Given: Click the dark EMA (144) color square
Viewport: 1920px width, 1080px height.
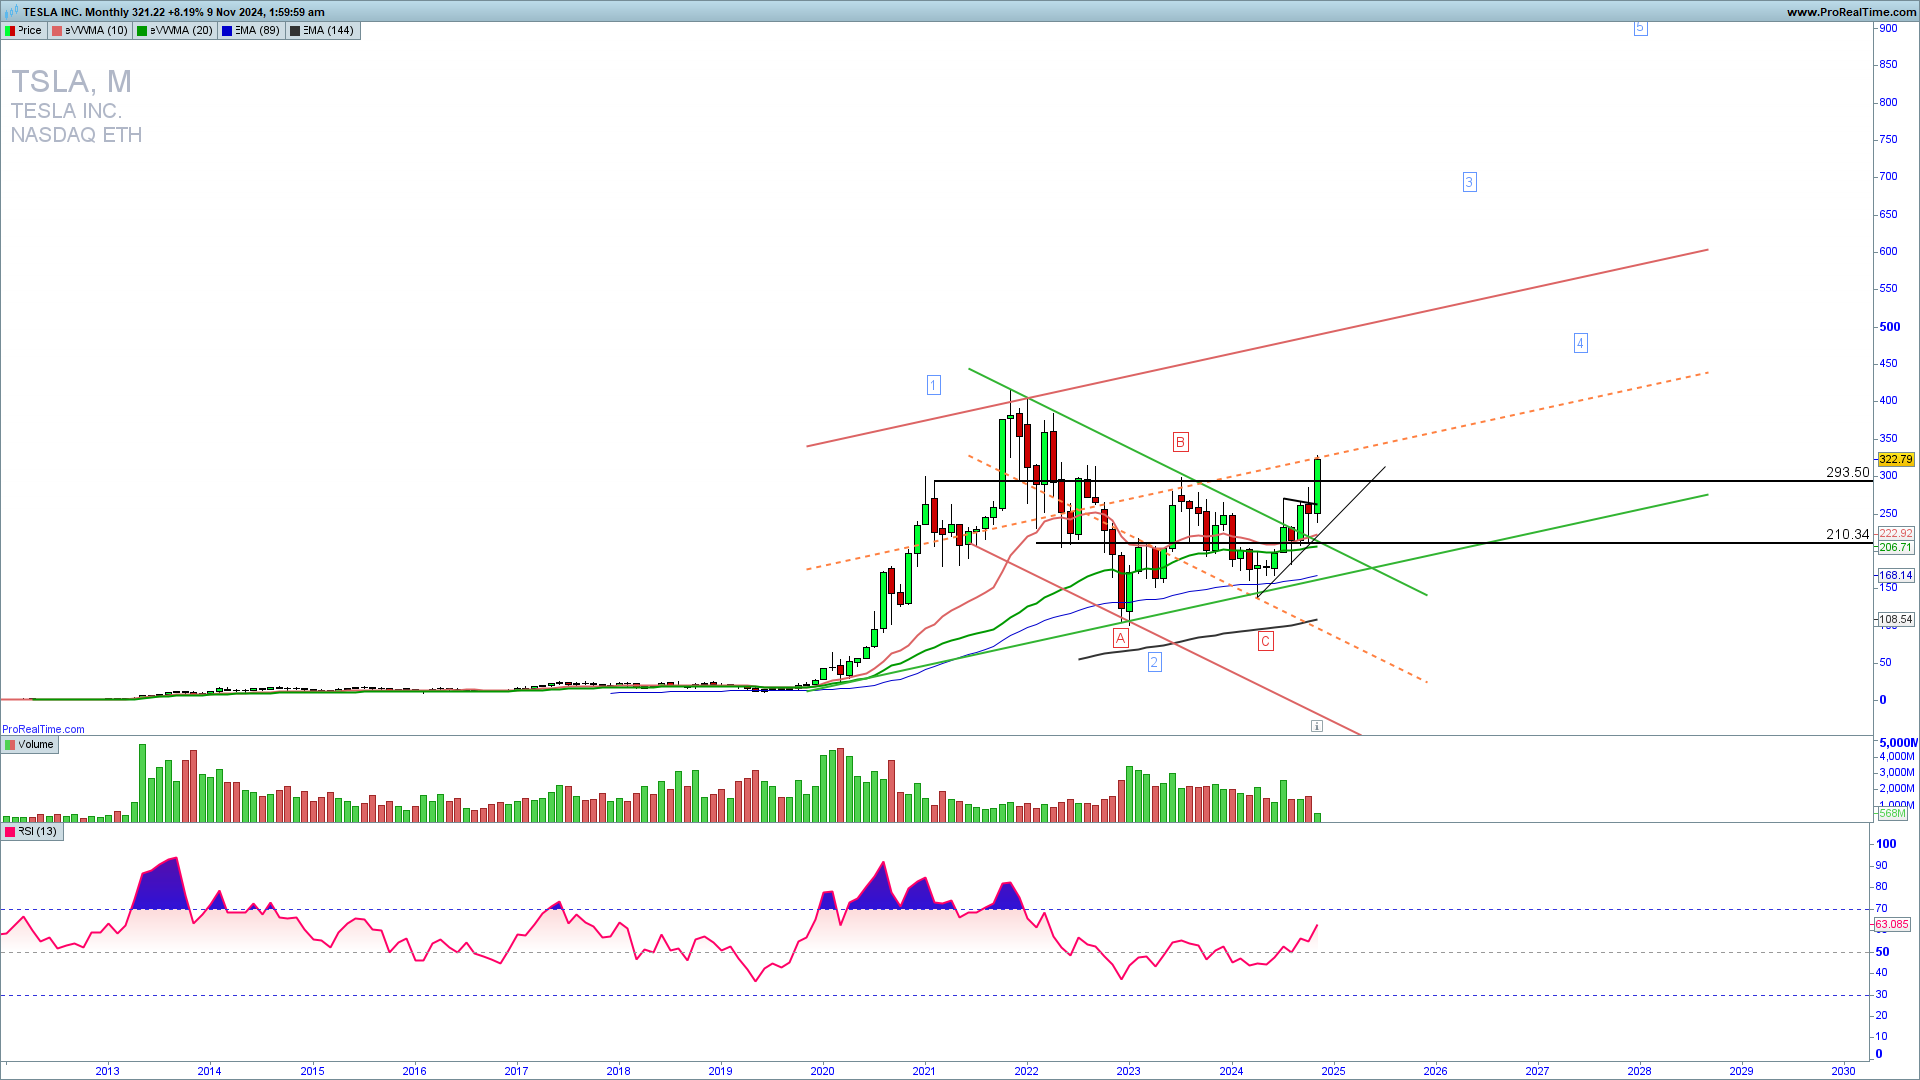Looking at the screenshot, I should (295, 30).
